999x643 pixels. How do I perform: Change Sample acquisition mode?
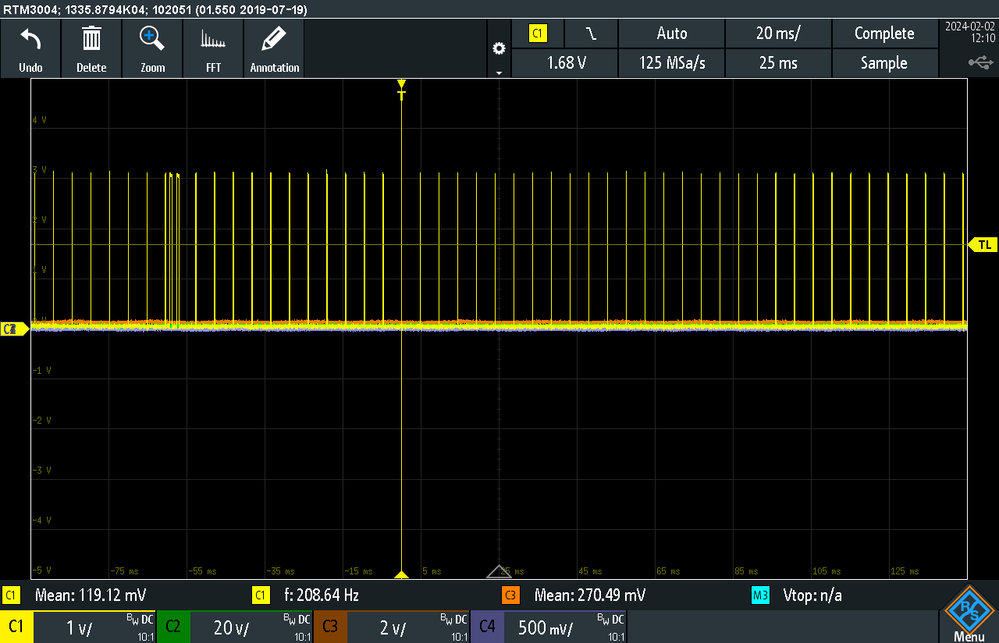pos(884,62)
